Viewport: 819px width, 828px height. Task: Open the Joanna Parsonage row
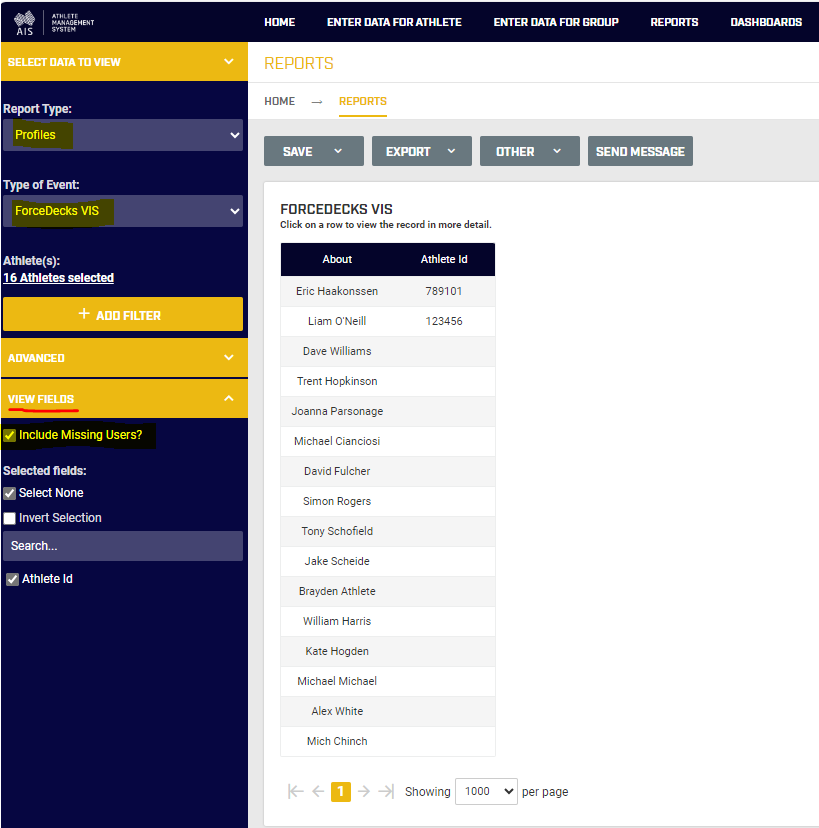click(x=388, y=411)
